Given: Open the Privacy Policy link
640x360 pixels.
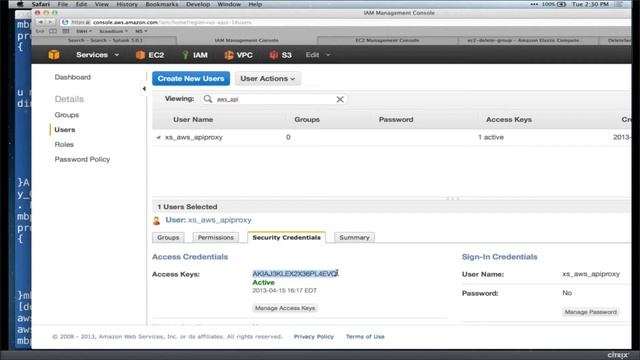Looking at the screenshot, I should pyautogui.click(x=313, y=337).
